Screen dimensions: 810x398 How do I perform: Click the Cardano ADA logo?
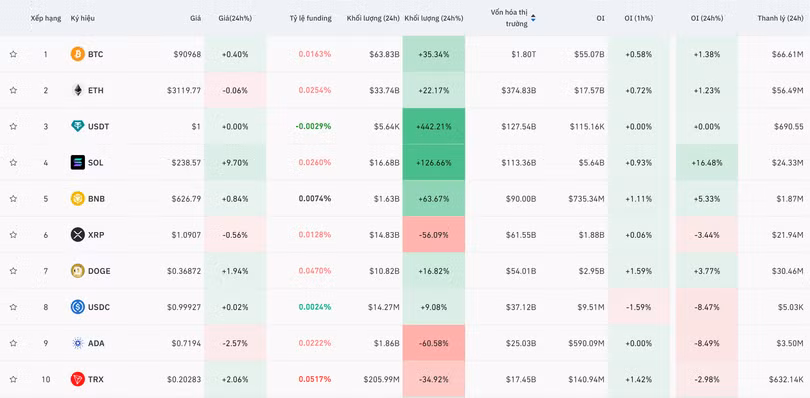(77, 343)
